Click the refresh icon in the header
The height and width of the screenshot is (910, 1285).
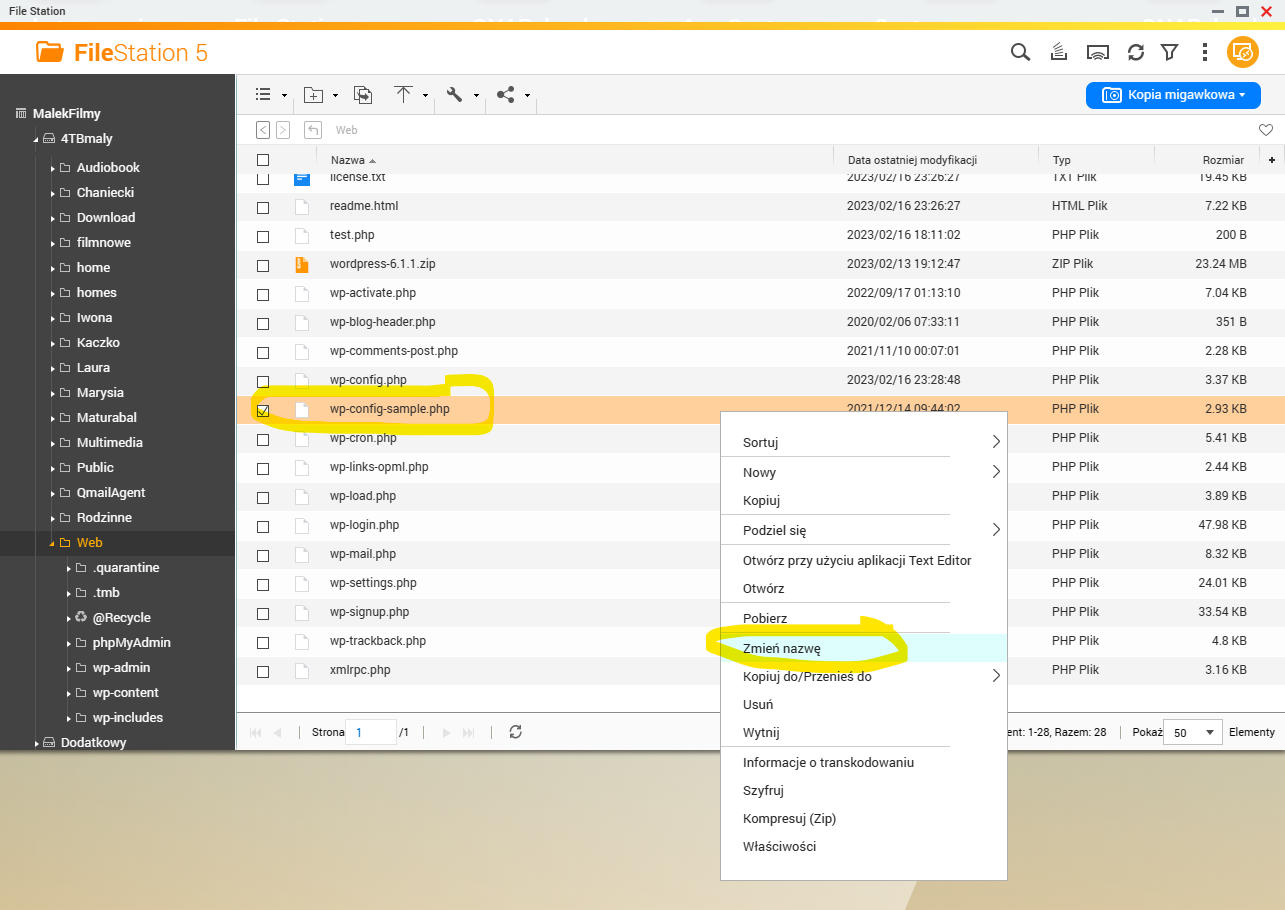(x=1135, y=52)
